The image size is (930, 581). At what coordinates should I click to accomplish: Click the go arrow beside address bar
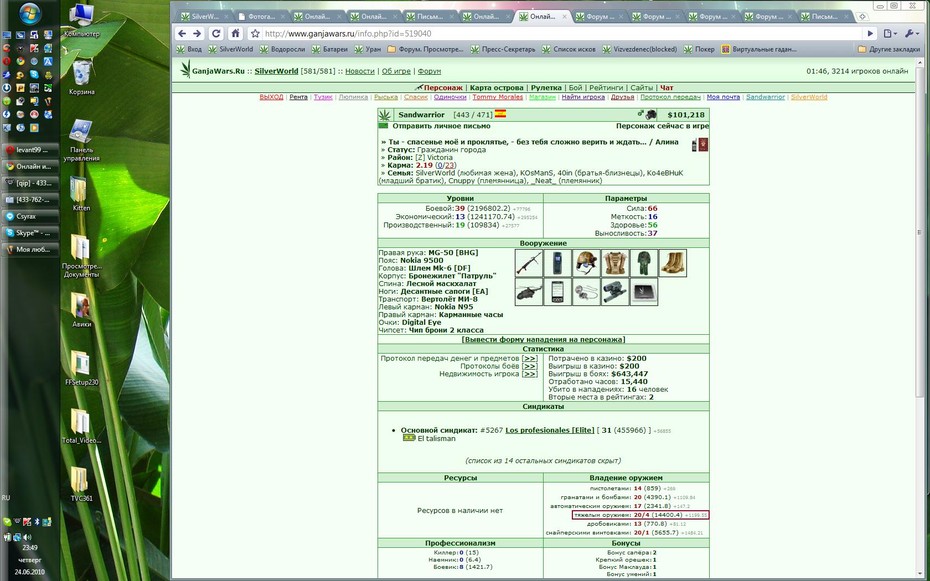click(870, 34)
